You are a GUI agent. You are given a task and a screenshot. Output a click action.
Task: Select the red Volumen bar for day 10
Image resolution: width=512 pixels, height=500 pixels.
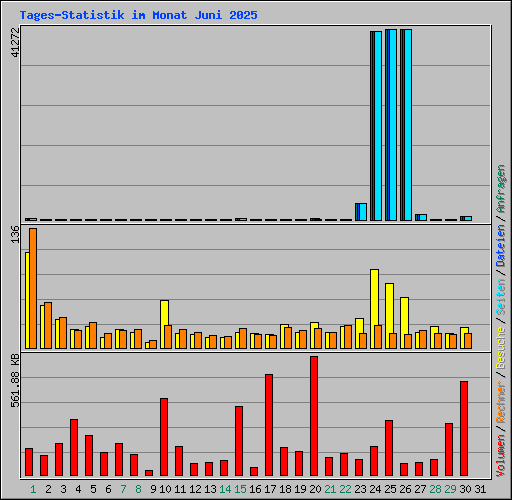click(164, 437)
